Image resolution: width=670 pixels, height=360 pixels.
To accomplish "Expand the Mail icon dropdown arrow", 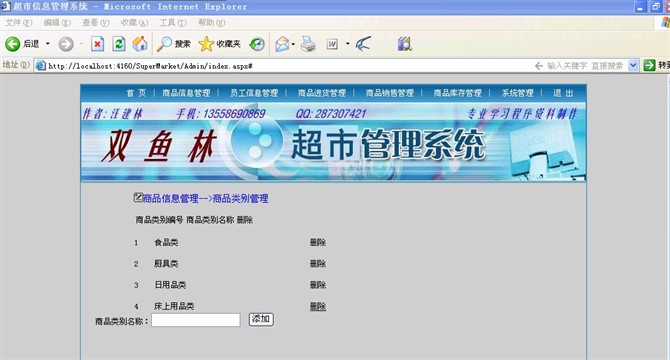I will (x=293, y=44).
